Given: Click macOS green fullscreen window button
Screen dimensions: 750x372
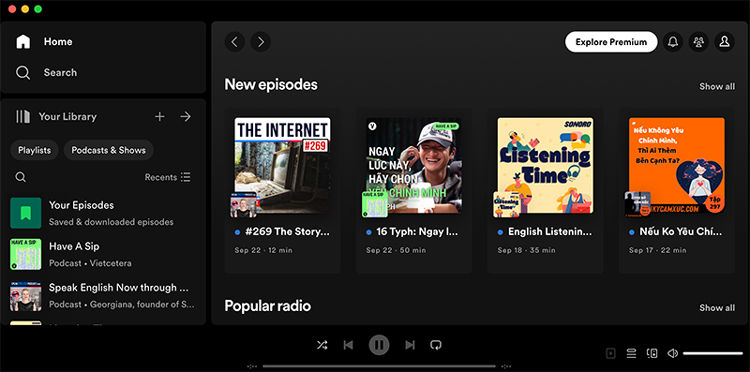Looking at the screenshot, I should coord(38,9).
